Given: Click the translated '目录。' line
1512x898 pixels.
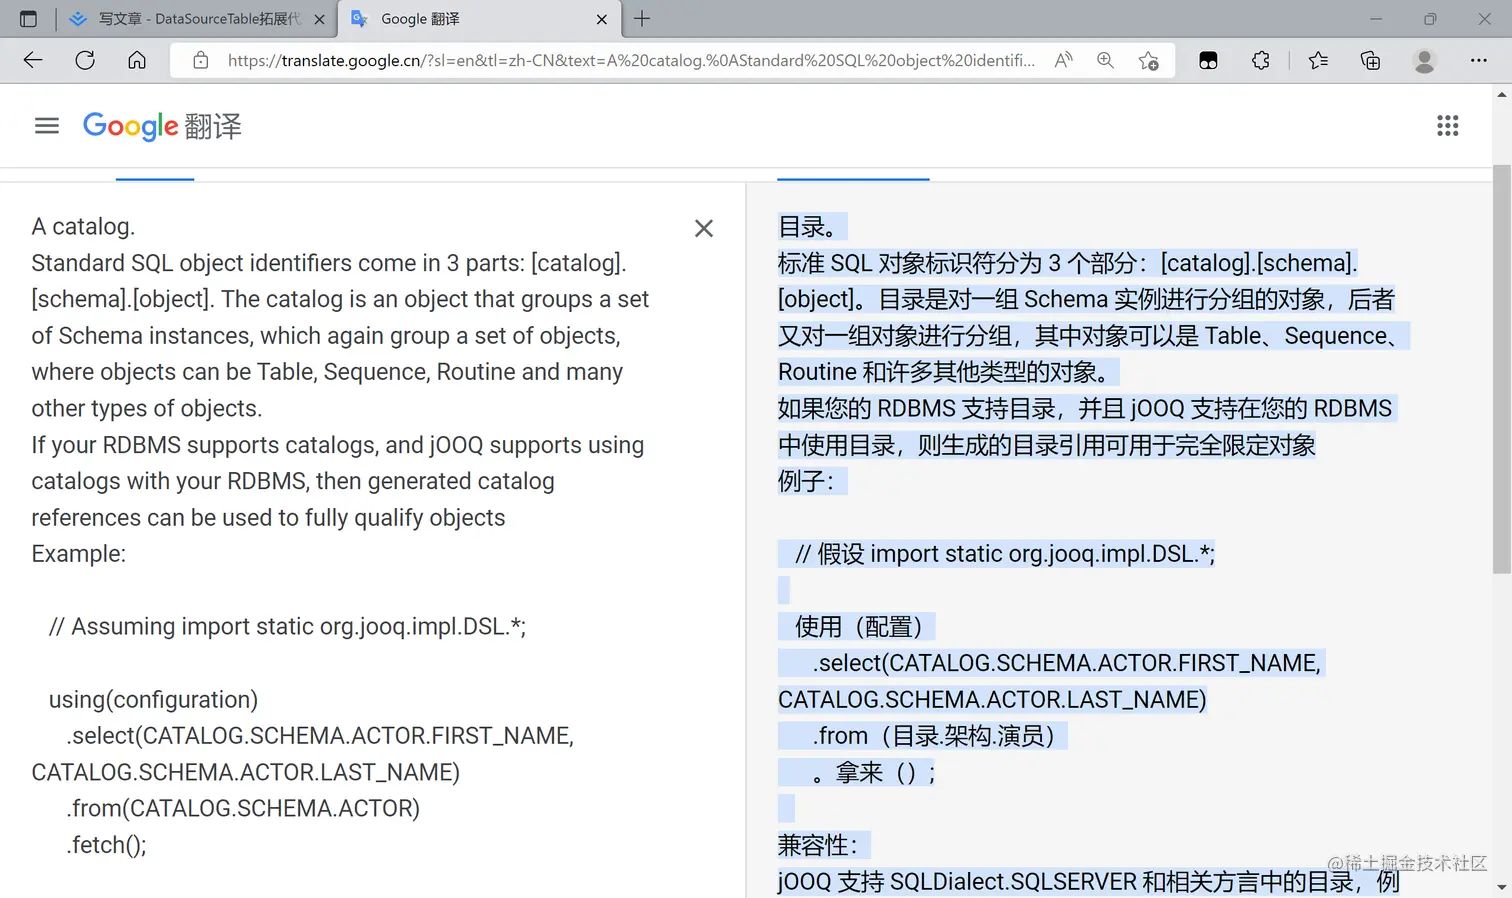Looking at the screenshot, I should click(812, 227).
